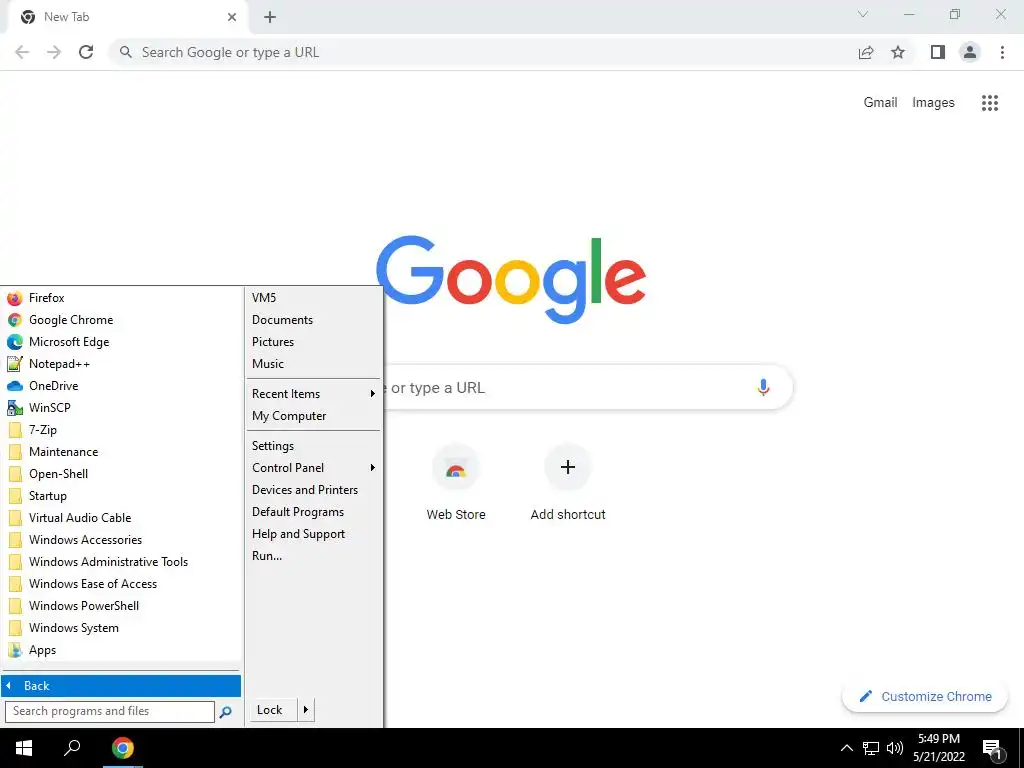The image size is (1024, 768).
Task: Open Microsoft Edge from the Start menu
Action: 122,342
